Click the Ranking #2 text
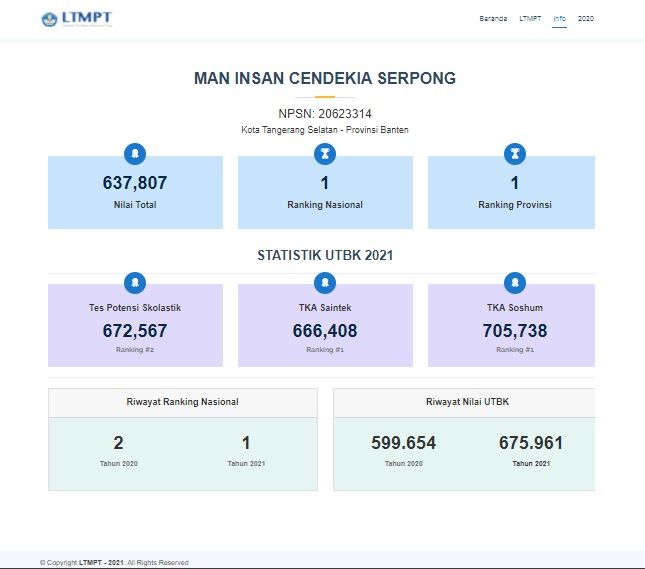645x569 pixels. point(135,350)
